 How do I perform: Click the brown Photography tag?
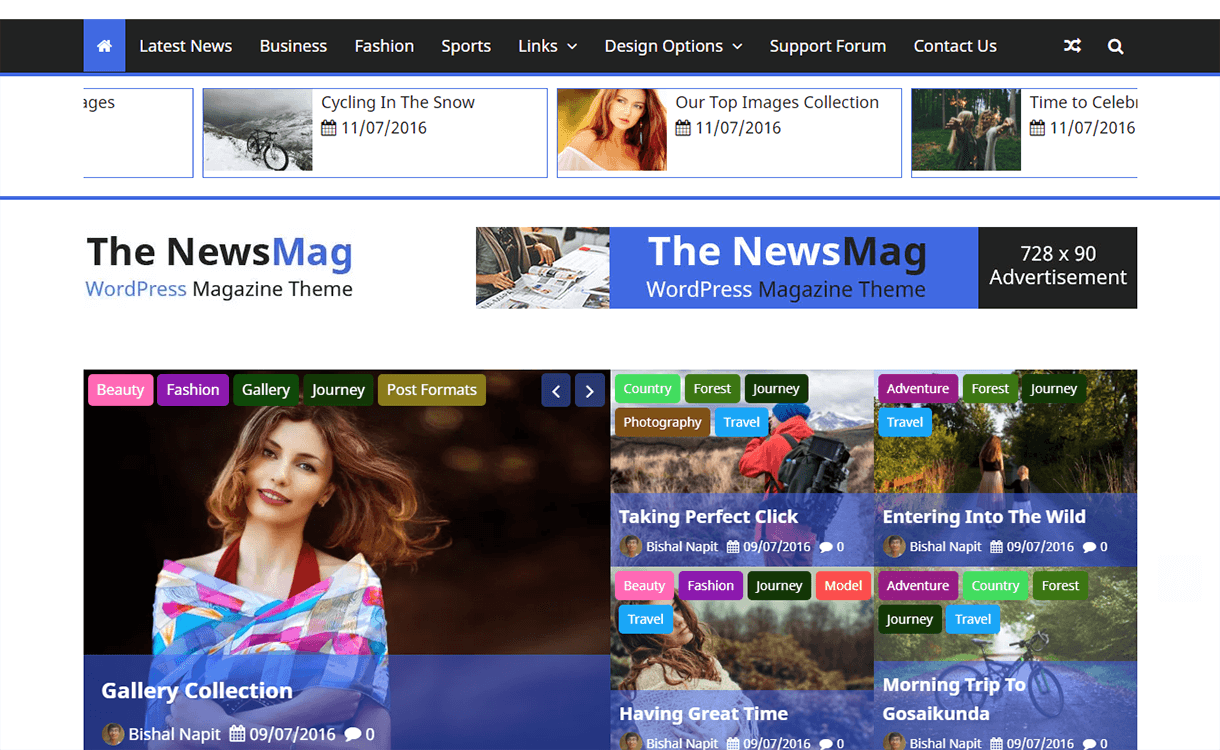pyautogui.click(x=662, y=422)
